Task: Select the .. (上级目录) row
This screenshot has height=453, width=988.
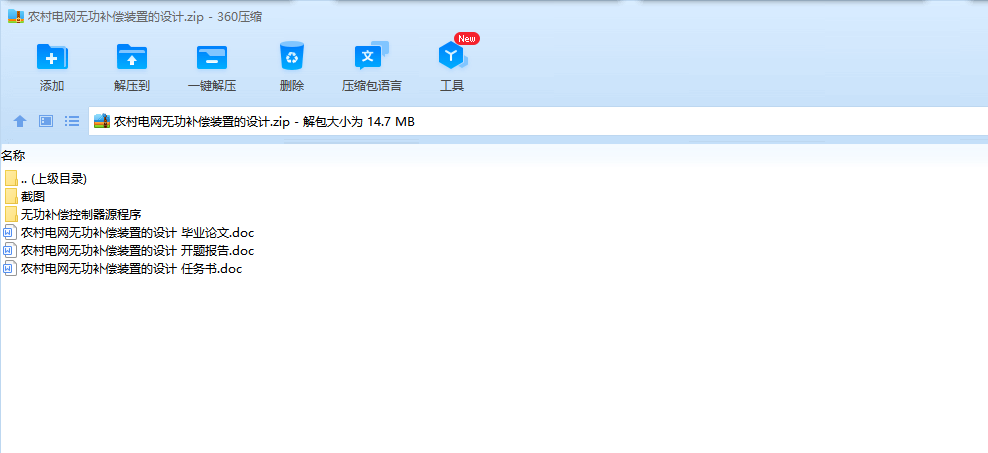Action: coord(54,179)
